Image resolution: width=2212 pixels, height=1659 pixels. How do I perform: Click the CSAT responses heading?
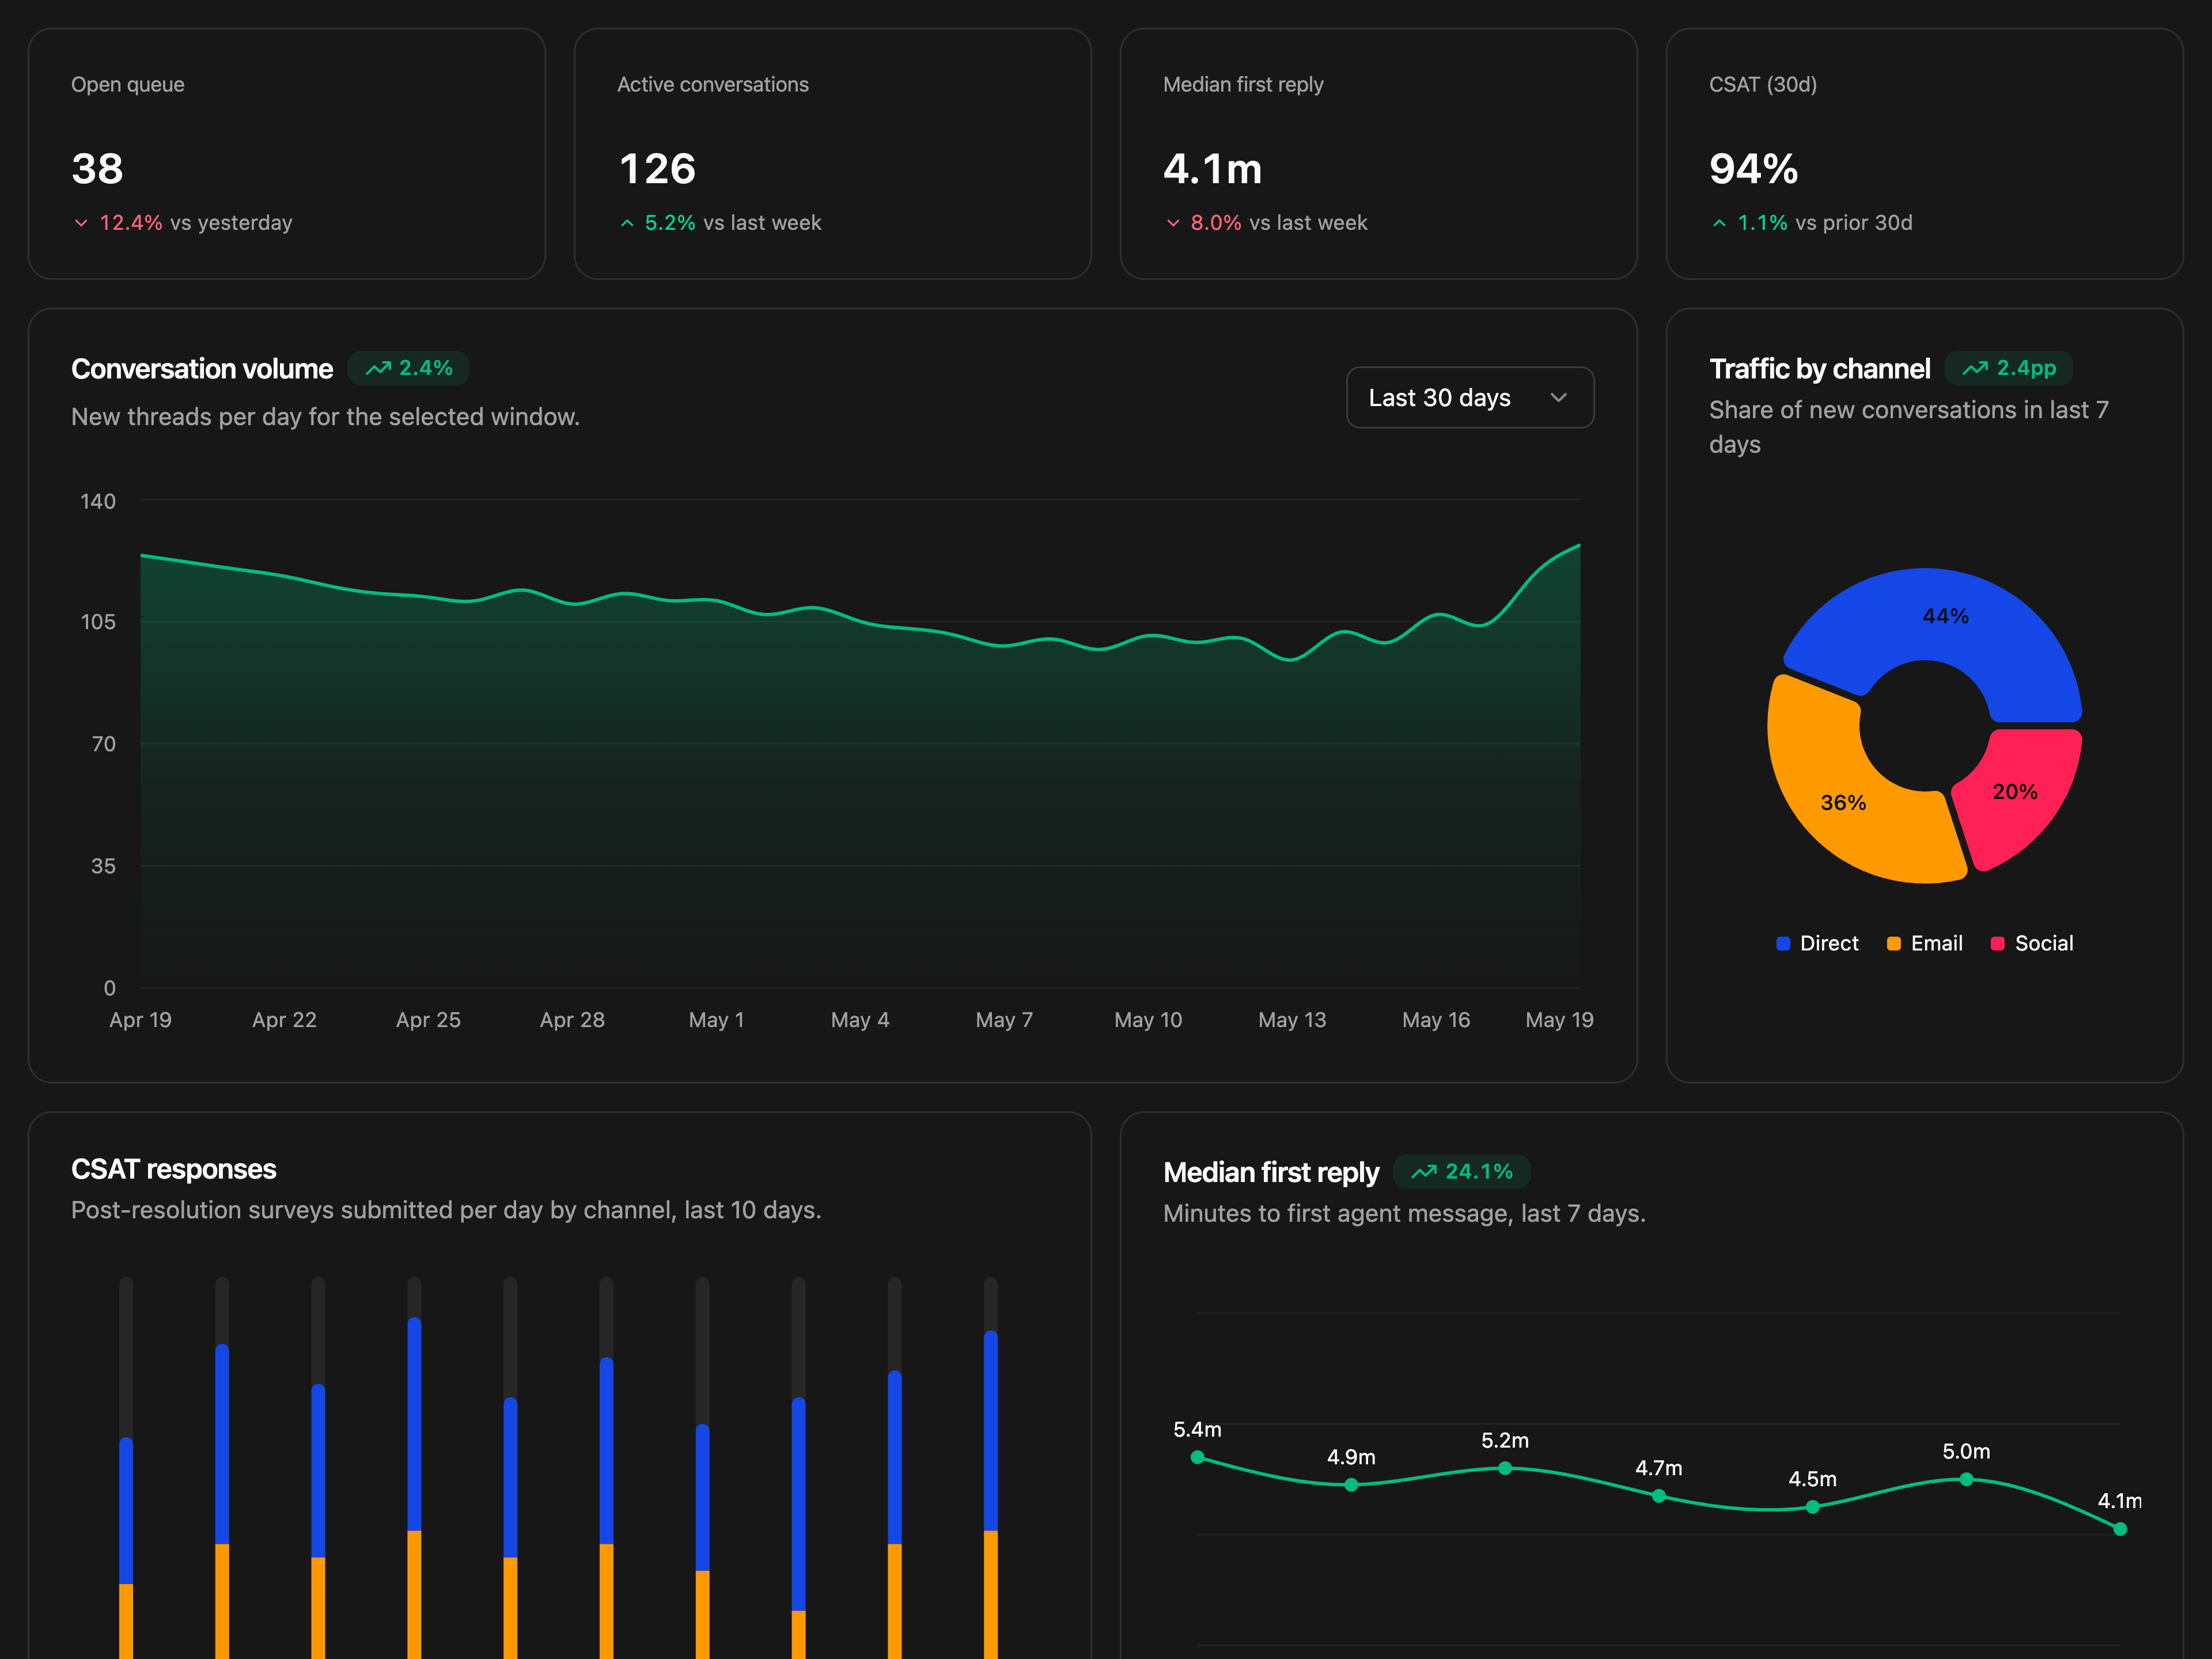click(x=174, y=1169)
